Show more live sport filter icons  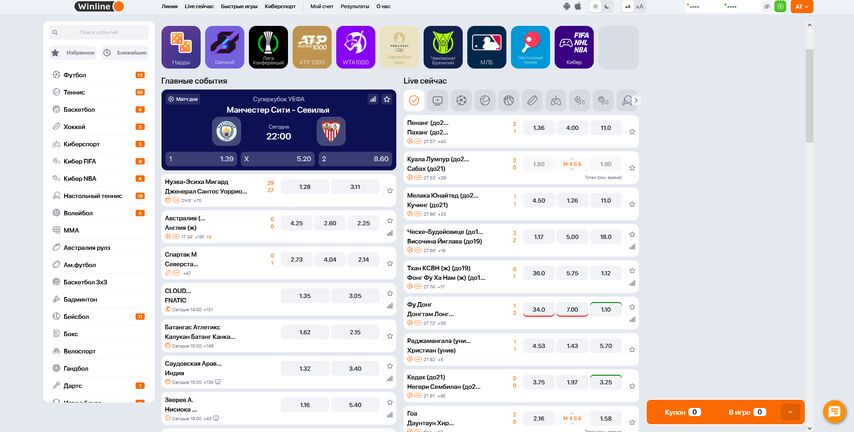coord(636,100)
